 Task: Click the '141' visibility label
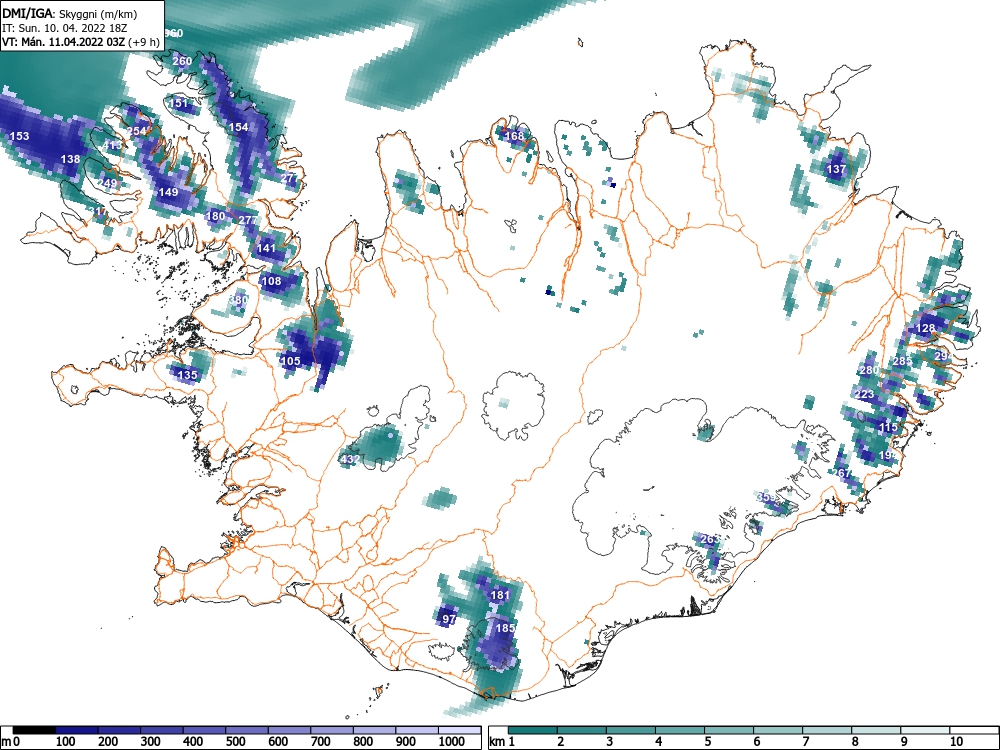tap(266, 248)
